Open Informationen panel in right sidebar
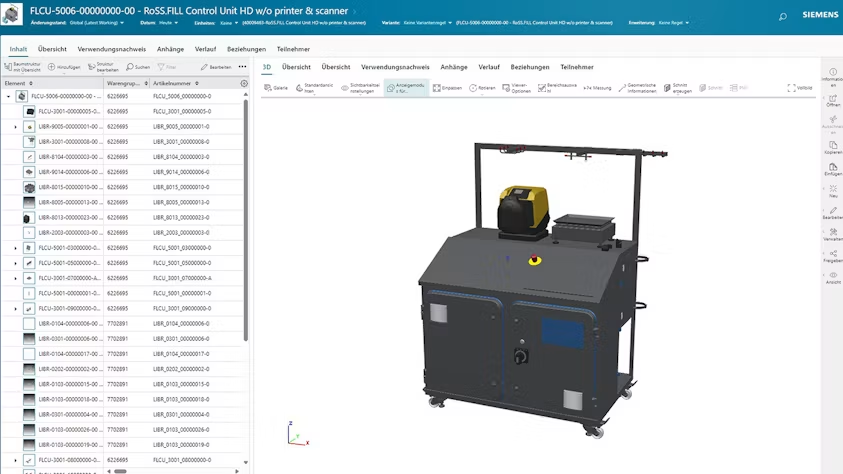The height and width of the screenshot is (474, 843). (833, 78)
